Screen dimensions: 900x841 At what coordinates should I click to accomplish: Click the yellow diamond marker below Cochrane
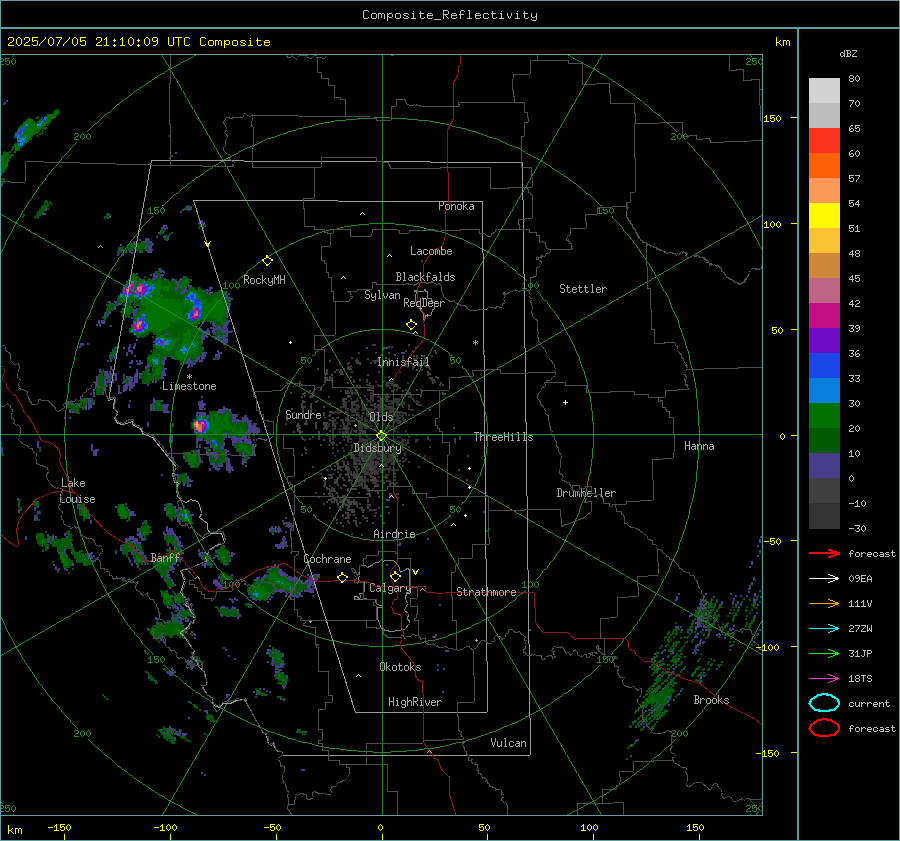click(343, 577)
